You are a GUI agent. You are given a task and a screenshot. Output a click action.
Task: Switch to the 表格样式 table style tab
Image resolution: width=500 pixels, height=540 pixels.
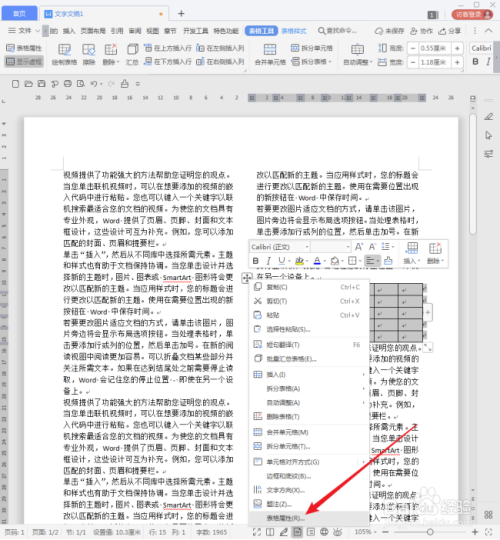click(x=294, y=31)
